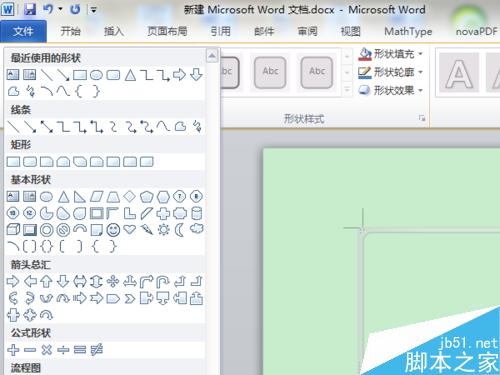Choose the plain rectangle in 矩形 section
This screenshot has width=500, height=375.
[x=13, y=162]
